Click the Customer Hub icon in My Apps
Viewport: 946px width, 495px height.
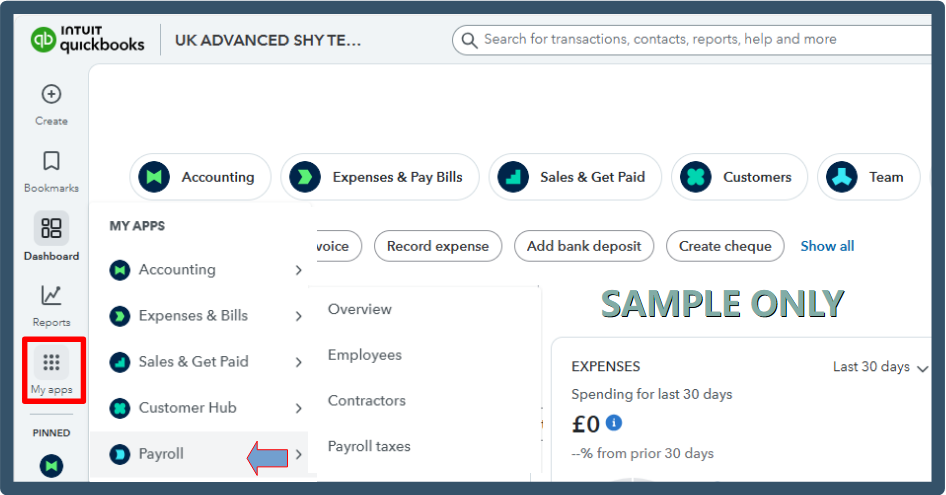pyautogui.click(x=119, y=408)
